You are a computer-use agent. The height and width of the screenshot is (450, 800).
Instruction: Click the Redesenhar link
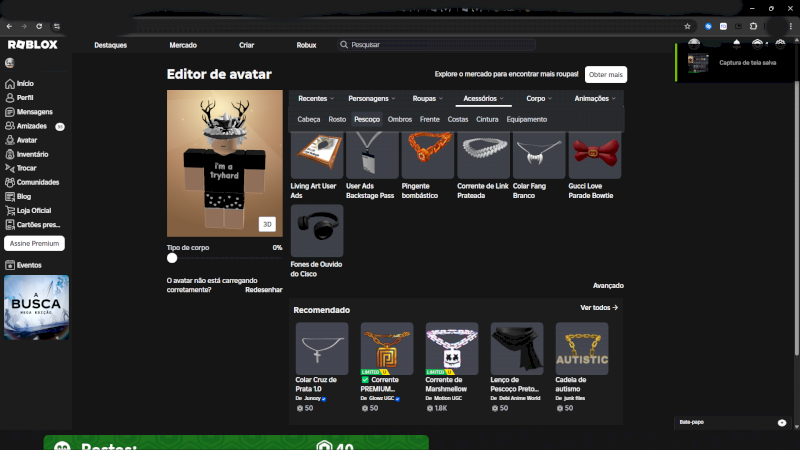[263, 290]
